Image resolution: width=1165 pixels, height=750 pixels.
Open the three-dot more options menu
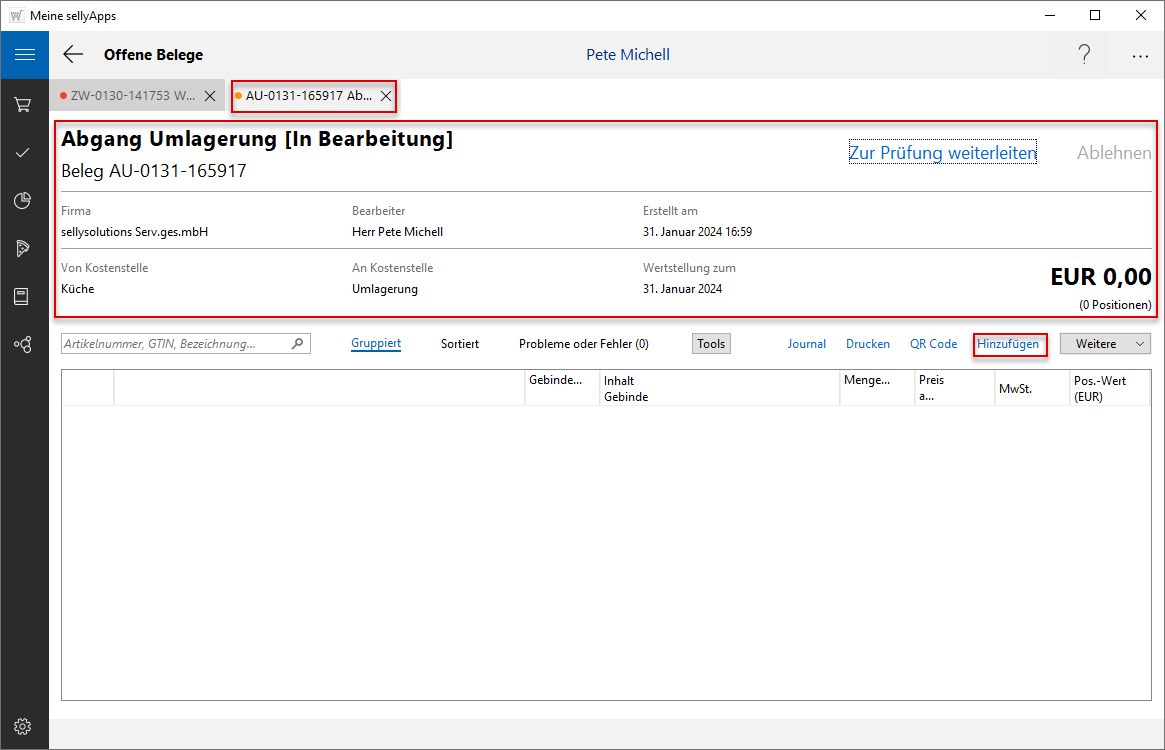click(x=1140, y=56)
